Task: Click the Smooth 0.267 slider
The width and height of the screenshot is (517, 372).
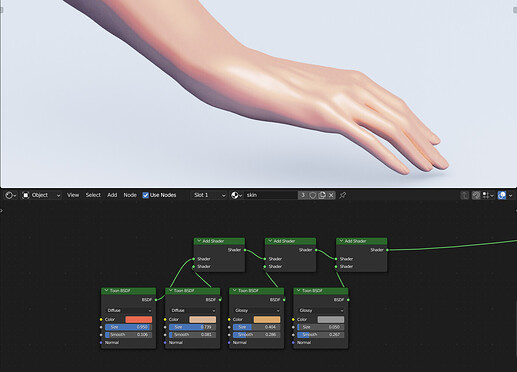Action: tap(321, 335)
